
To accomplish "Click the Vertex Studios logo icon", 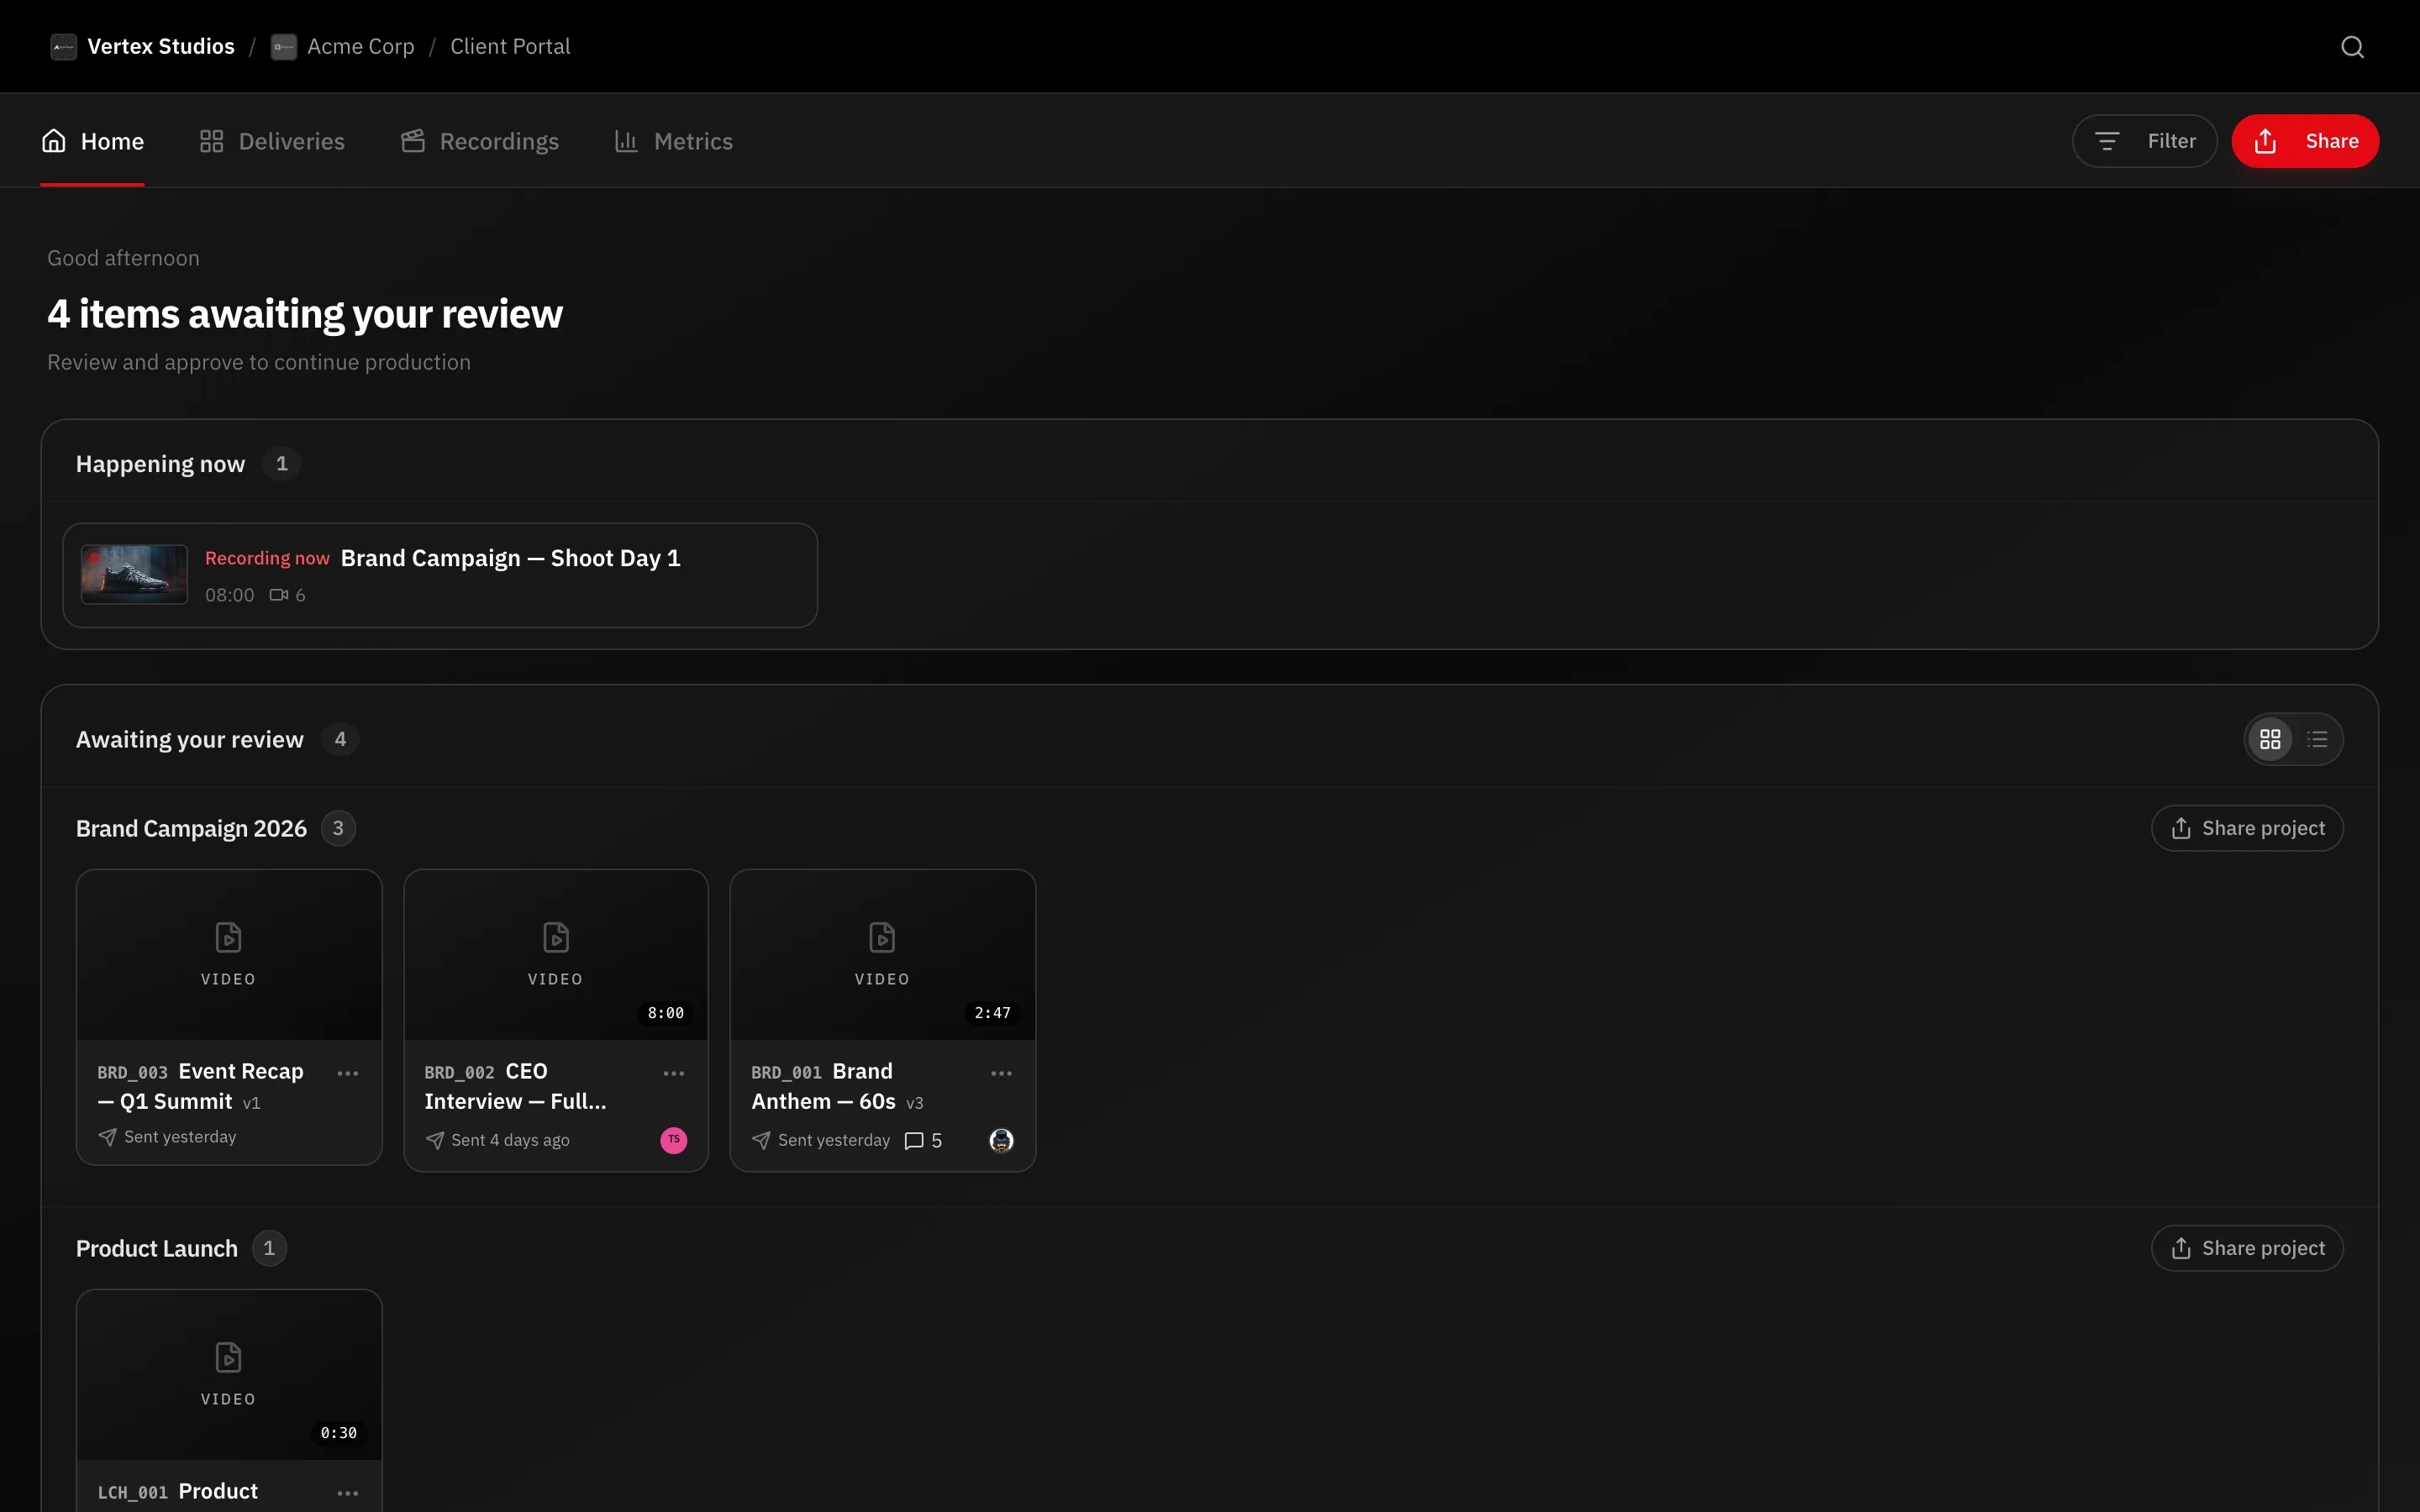I will pos(64,47).
